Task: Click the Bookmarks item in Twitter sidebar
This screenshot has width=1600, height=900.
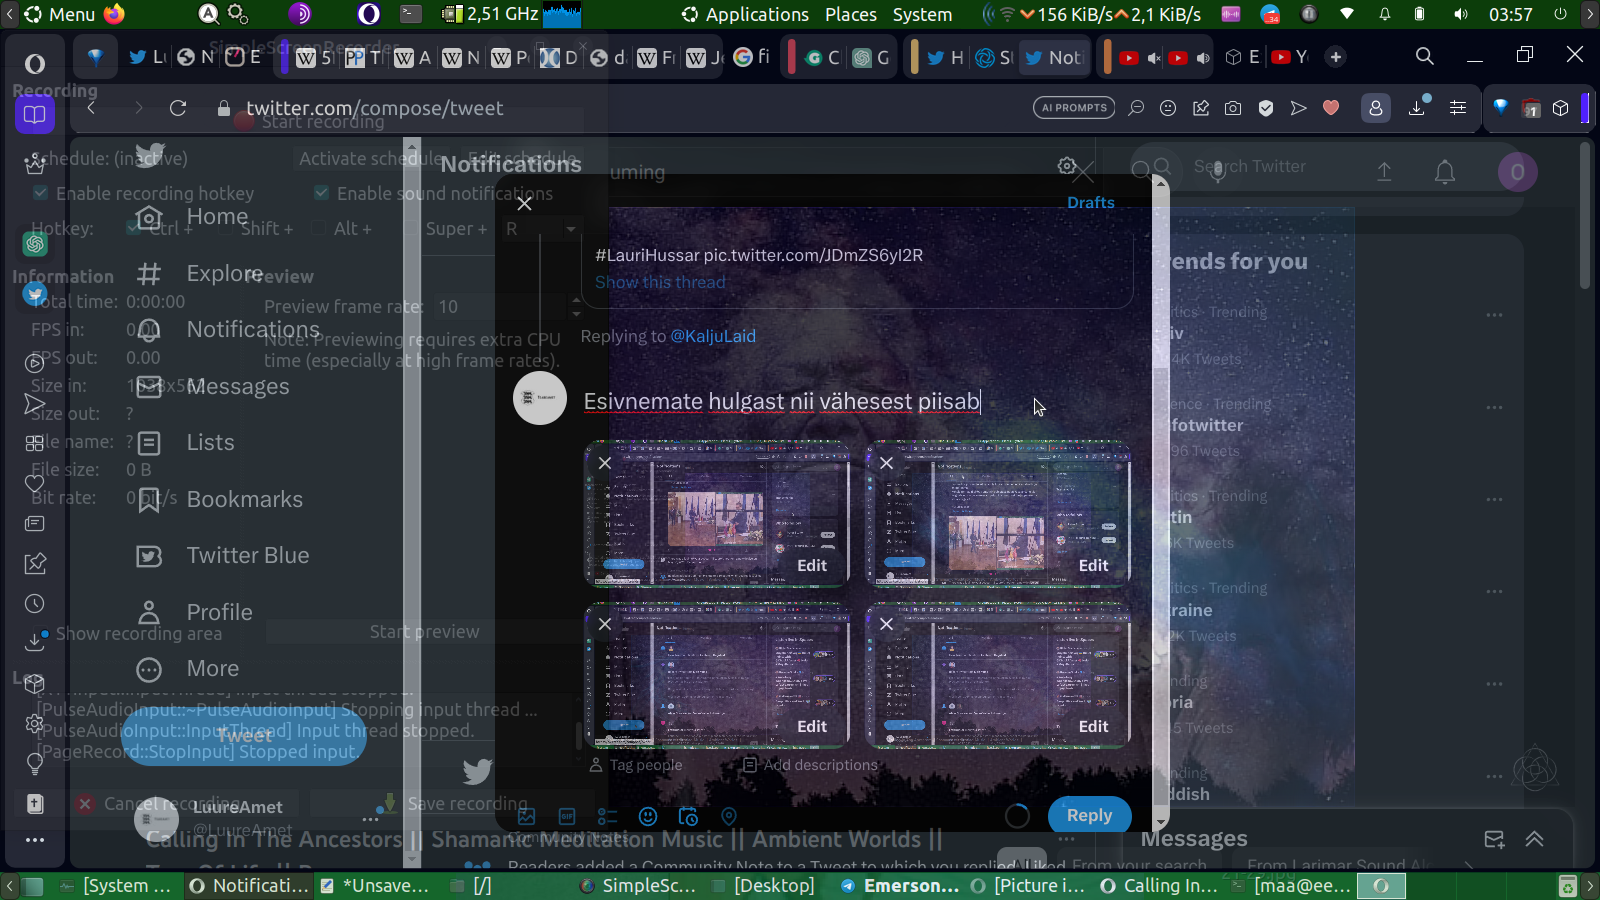Action: [244, 499]
